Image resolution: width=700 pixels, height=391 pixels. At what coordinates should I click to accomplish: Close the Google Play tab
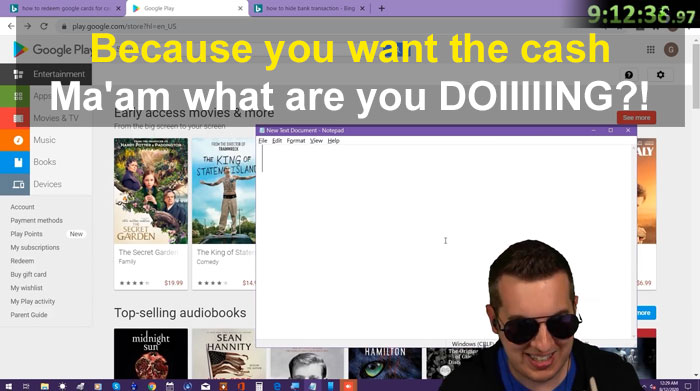tap(240, 8)
